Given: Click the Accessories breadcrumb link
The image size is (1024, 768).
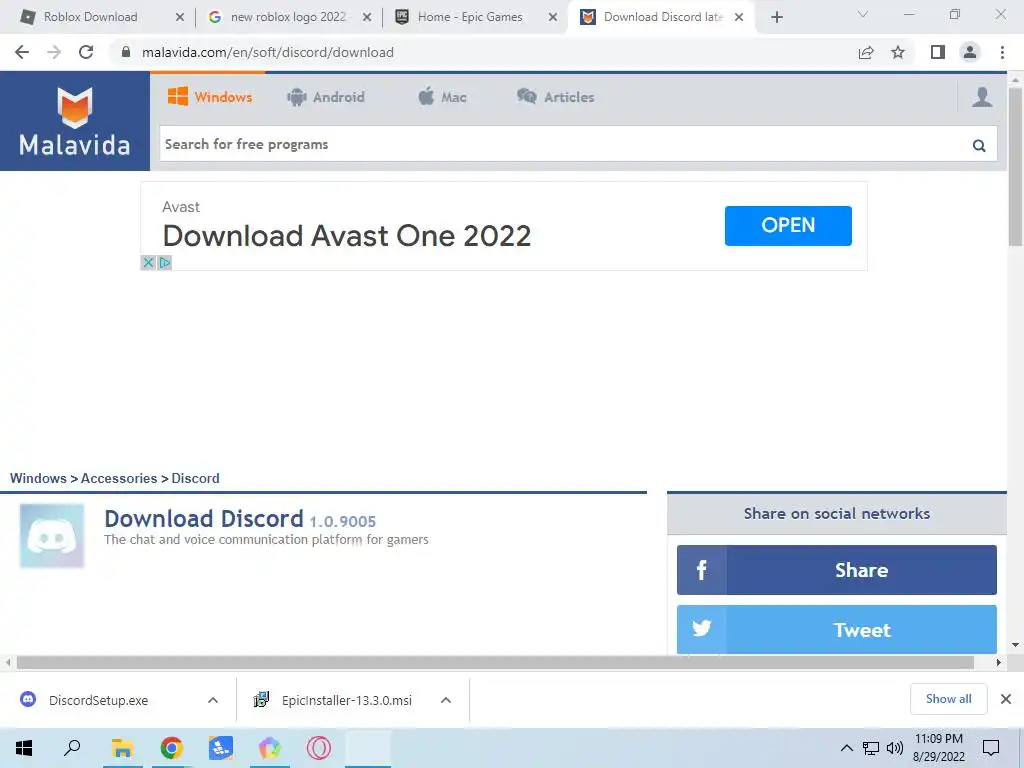Looking at the screenshot, I should coord(119,478).
